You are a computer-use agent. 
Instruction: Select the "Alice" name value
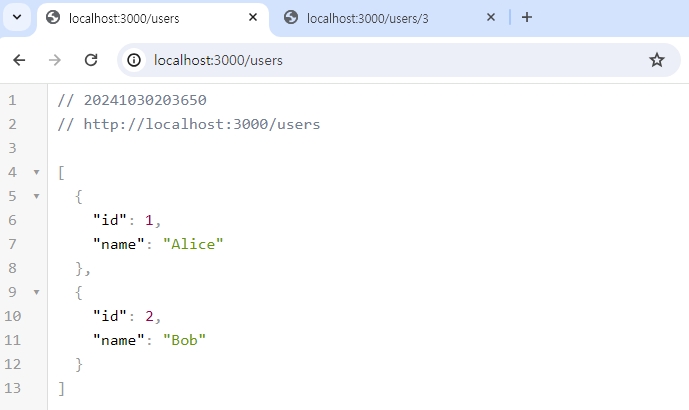tap(193, 244)
